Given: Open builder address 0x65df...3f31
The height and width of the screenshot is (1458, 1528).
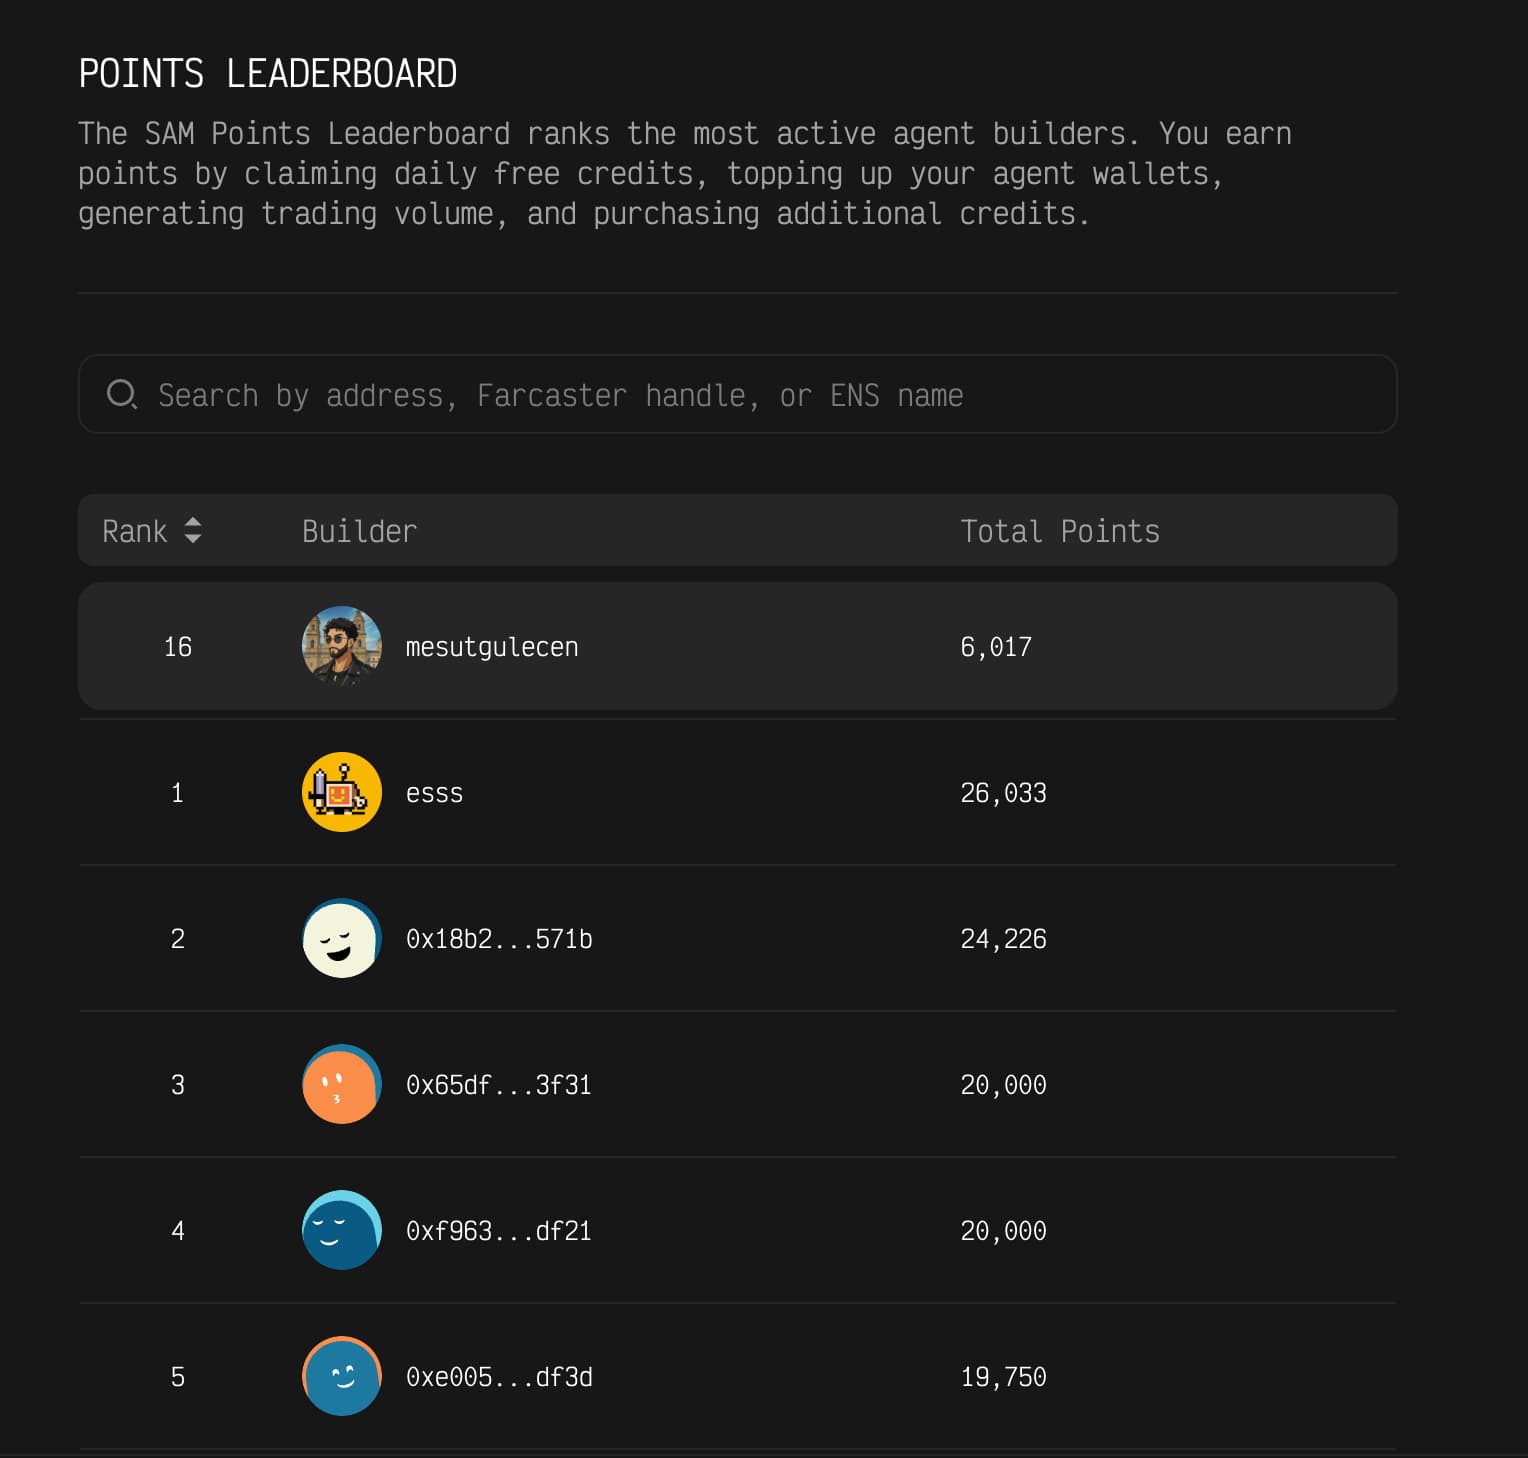Looking at the screenshot, I should 498,1085.
